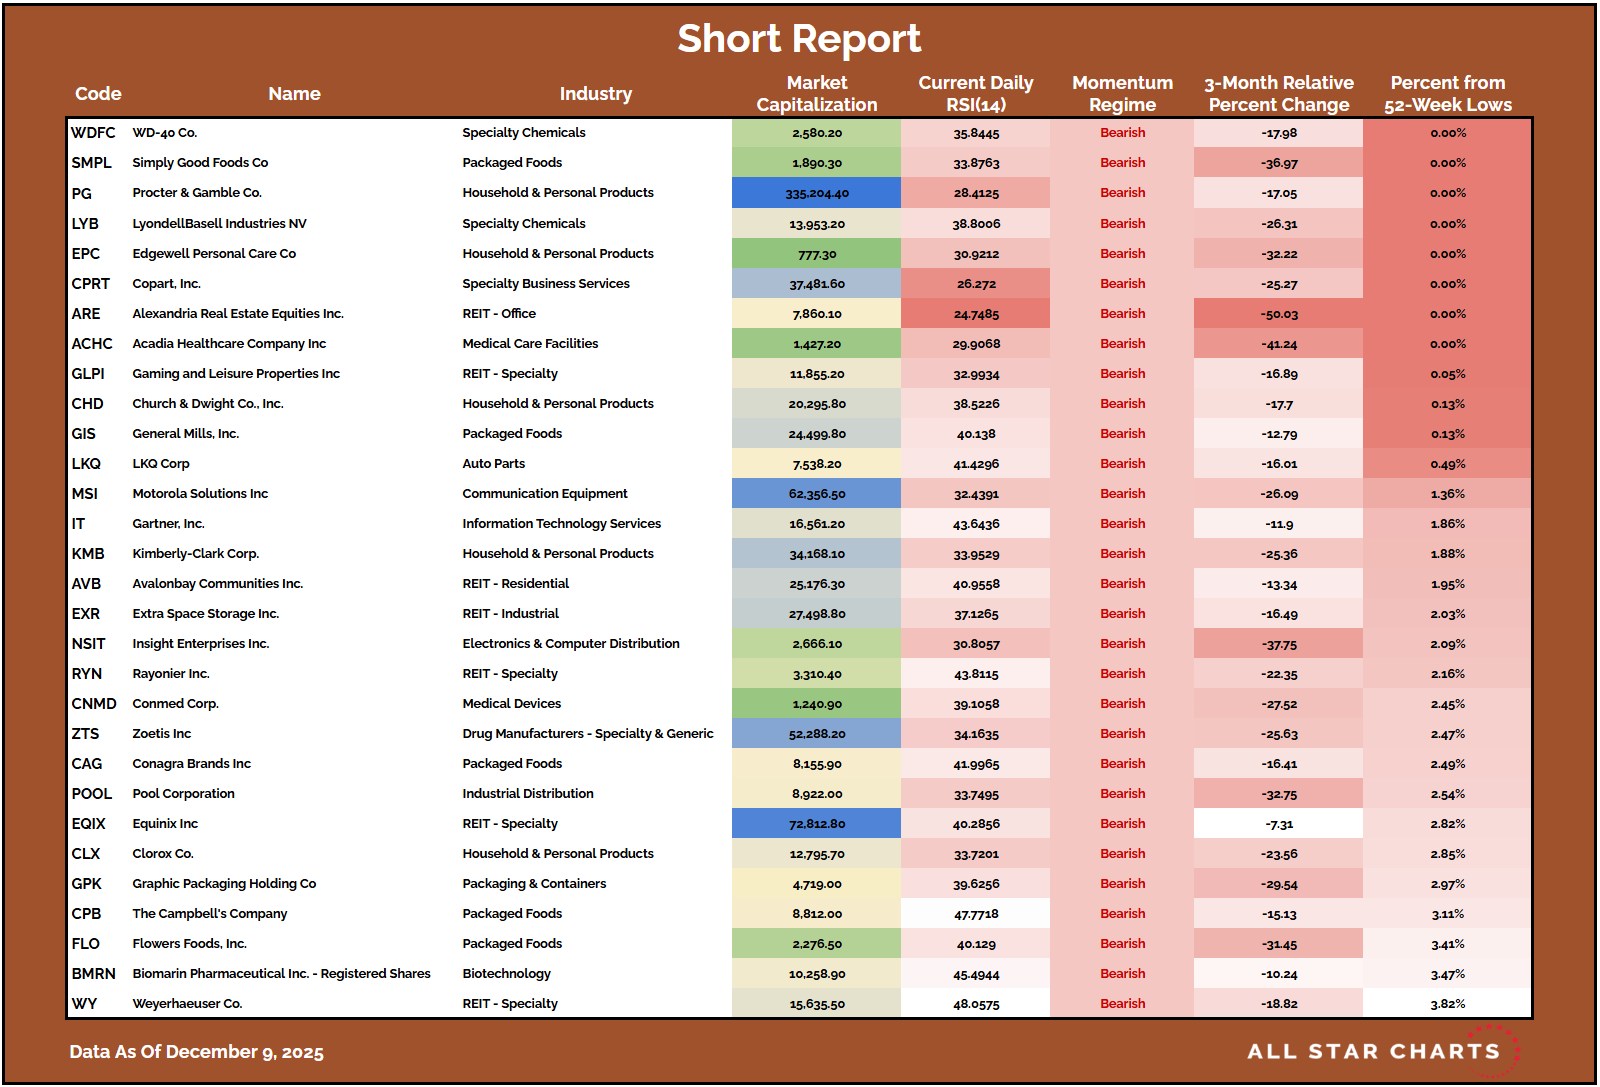Click the -50.03 relative percent change cell
Image resolution: width=1600 pixels, height=1087 pixels.
1278,314
